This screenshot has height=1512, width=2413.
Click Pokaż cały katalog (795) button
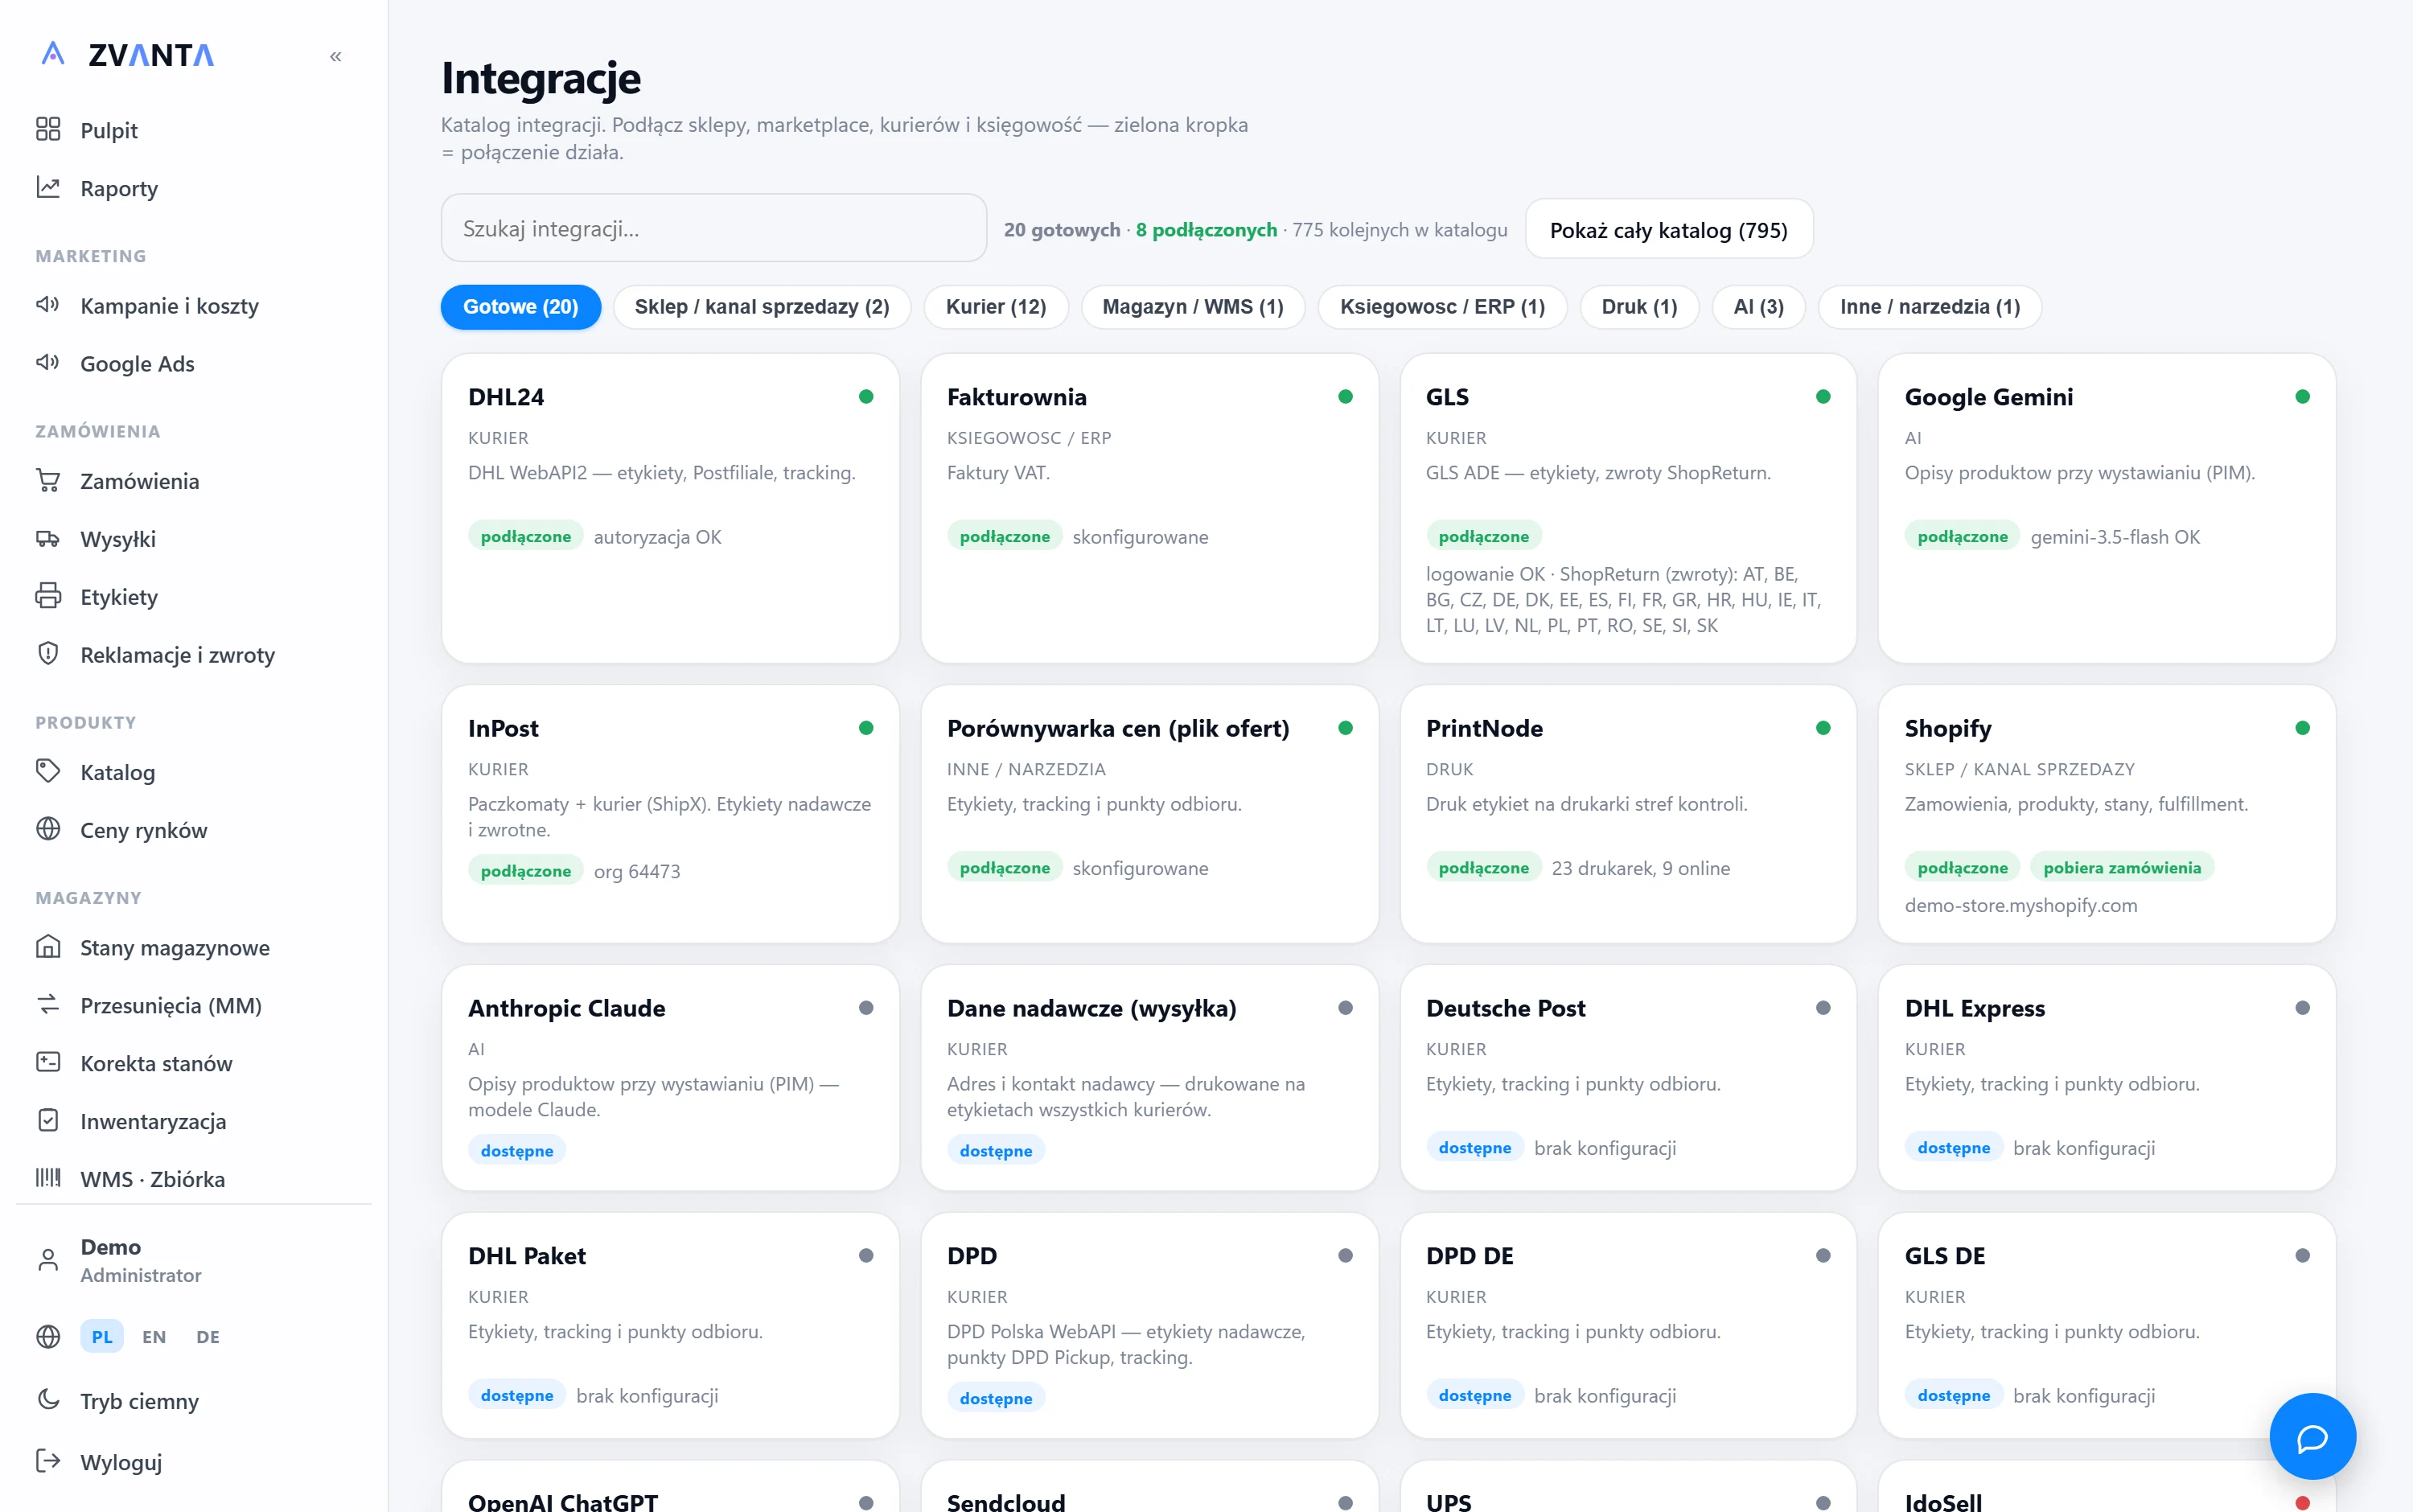[x=1668, y=230]
